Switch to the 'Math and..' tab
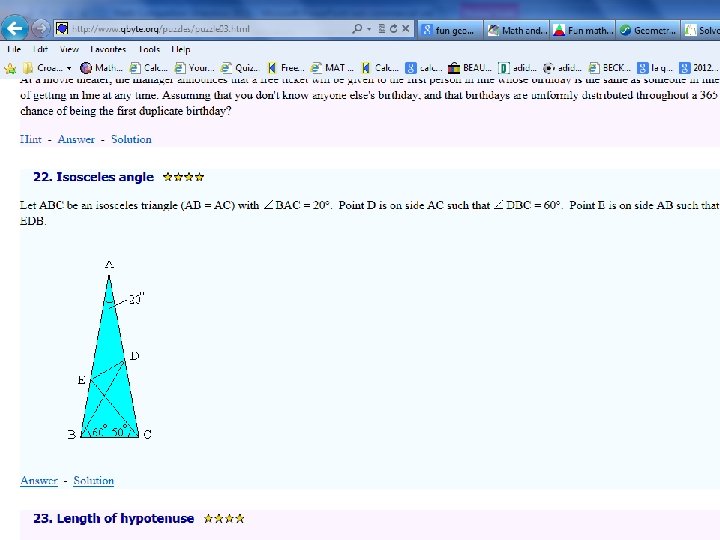This screenshot has width=720, height=540. (x=517, y=30)
